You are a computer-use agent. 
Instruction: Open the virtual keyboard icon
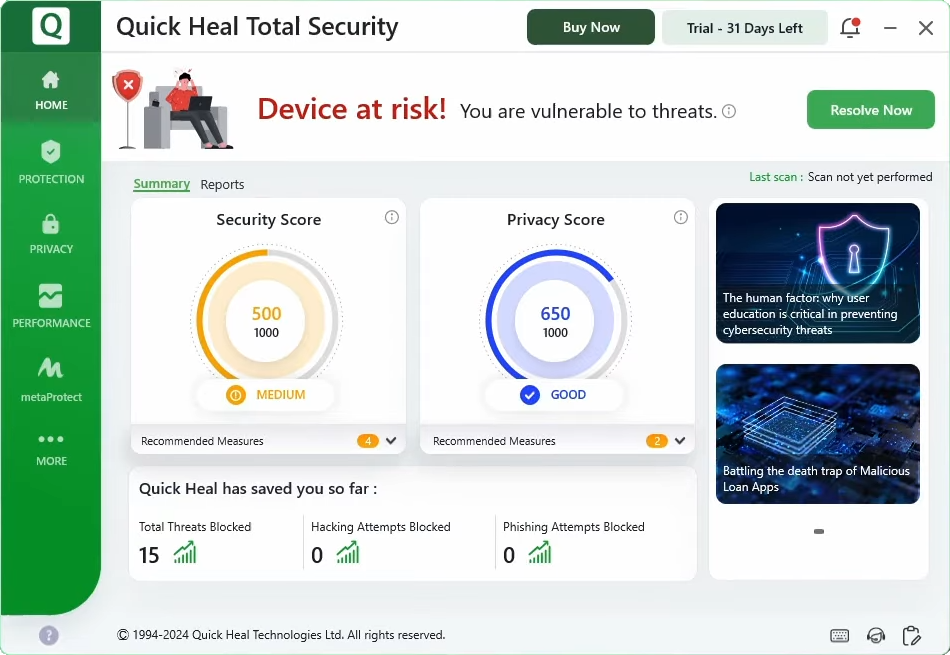click(x=840, y=635)
